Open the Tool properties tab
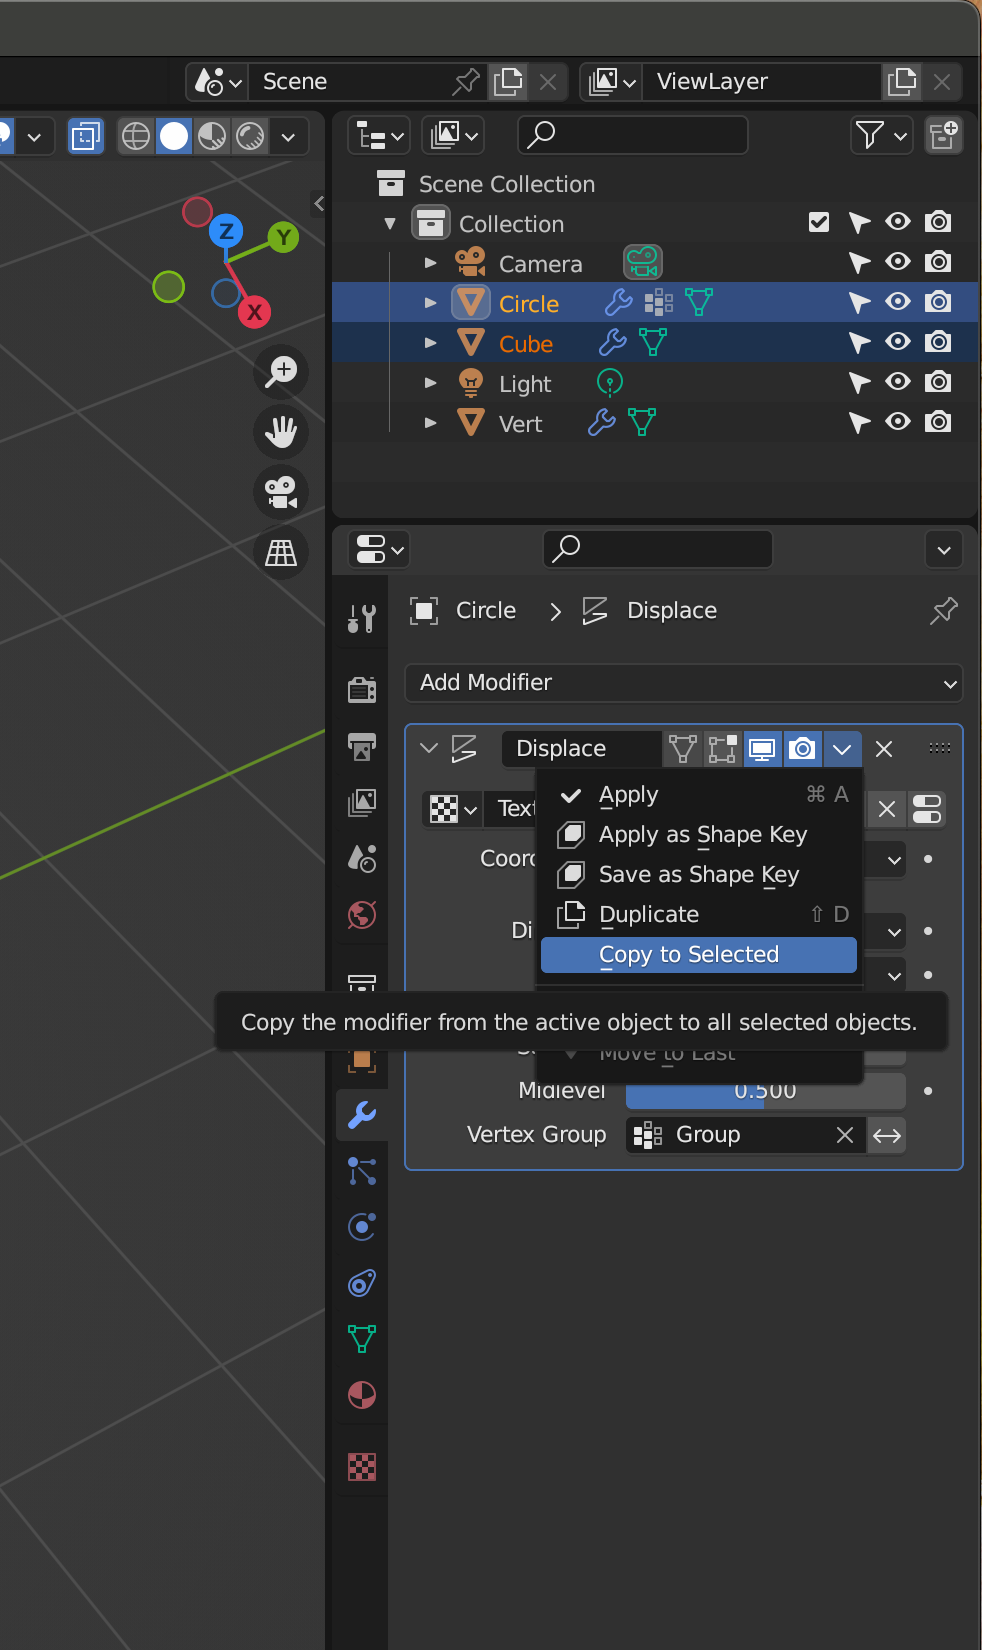The image size is (982, 1650). [362, 619]
